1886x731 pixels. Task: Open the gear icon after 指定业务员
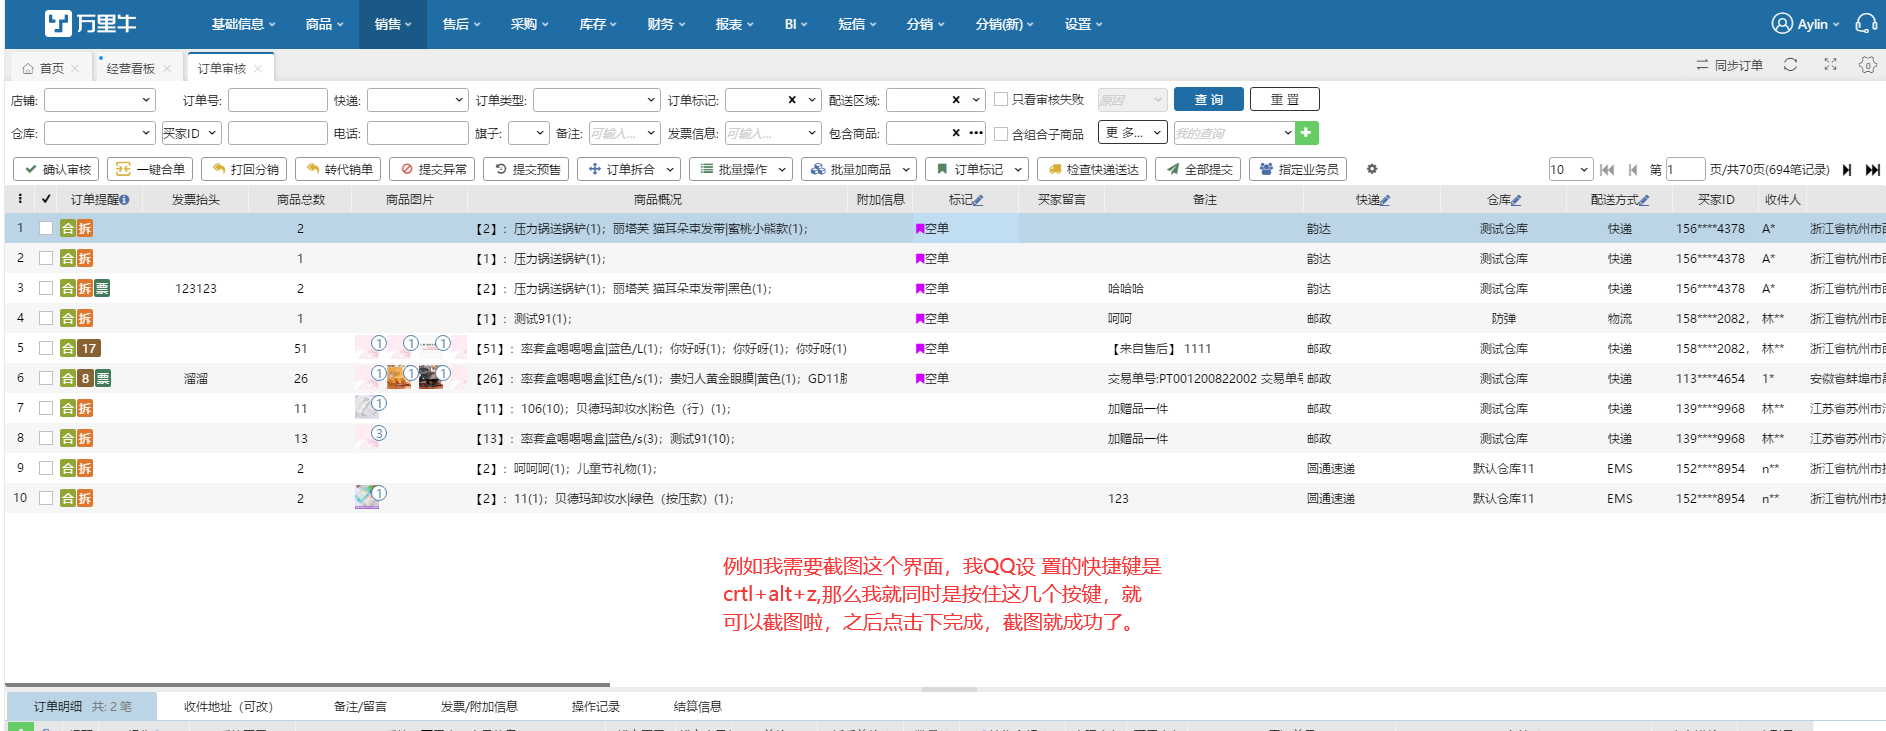click(x=1372, y=169)
